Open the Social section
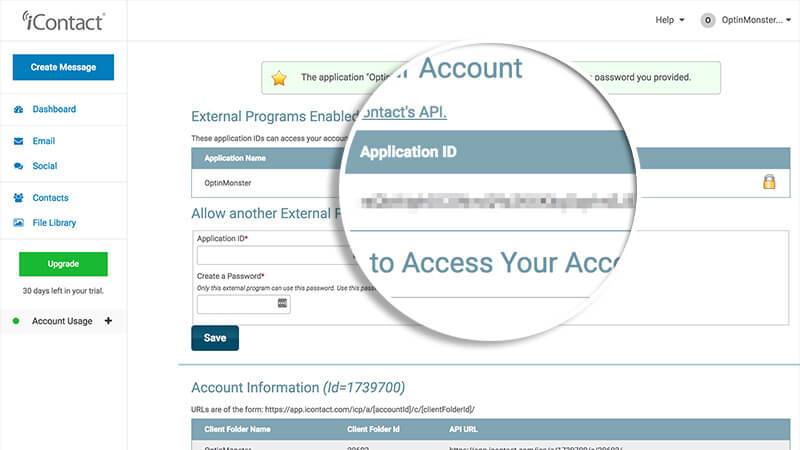800x450 pixels. (45, 166)
